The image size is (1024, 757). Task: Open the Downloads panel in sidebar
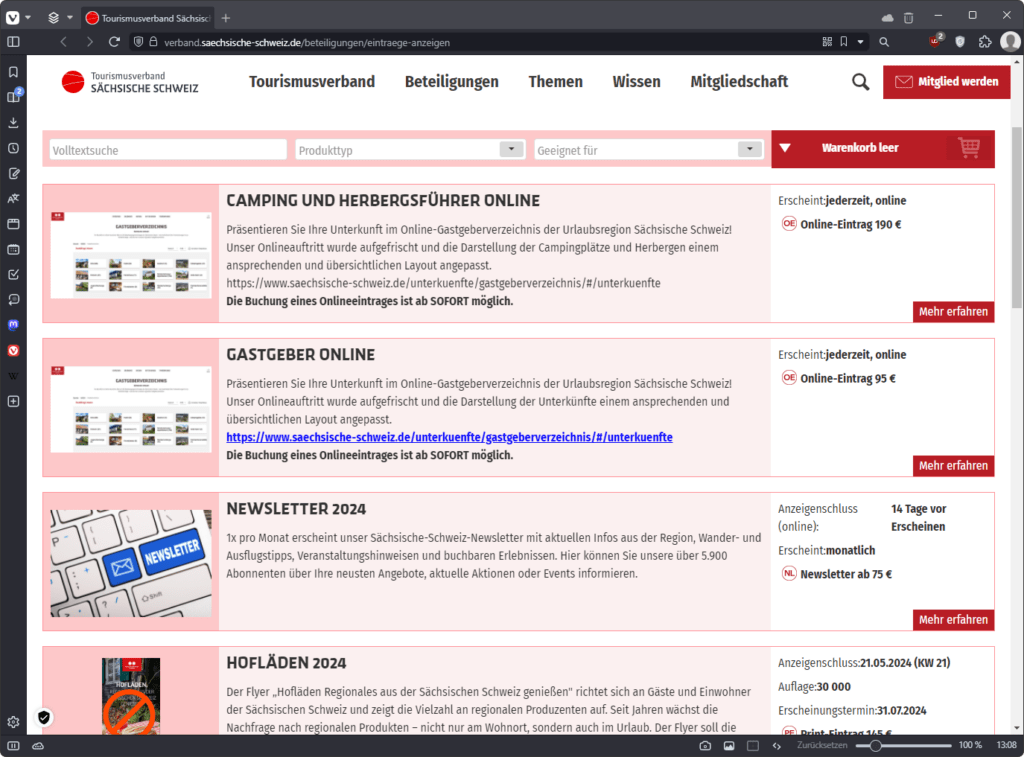tap(13, 122)
